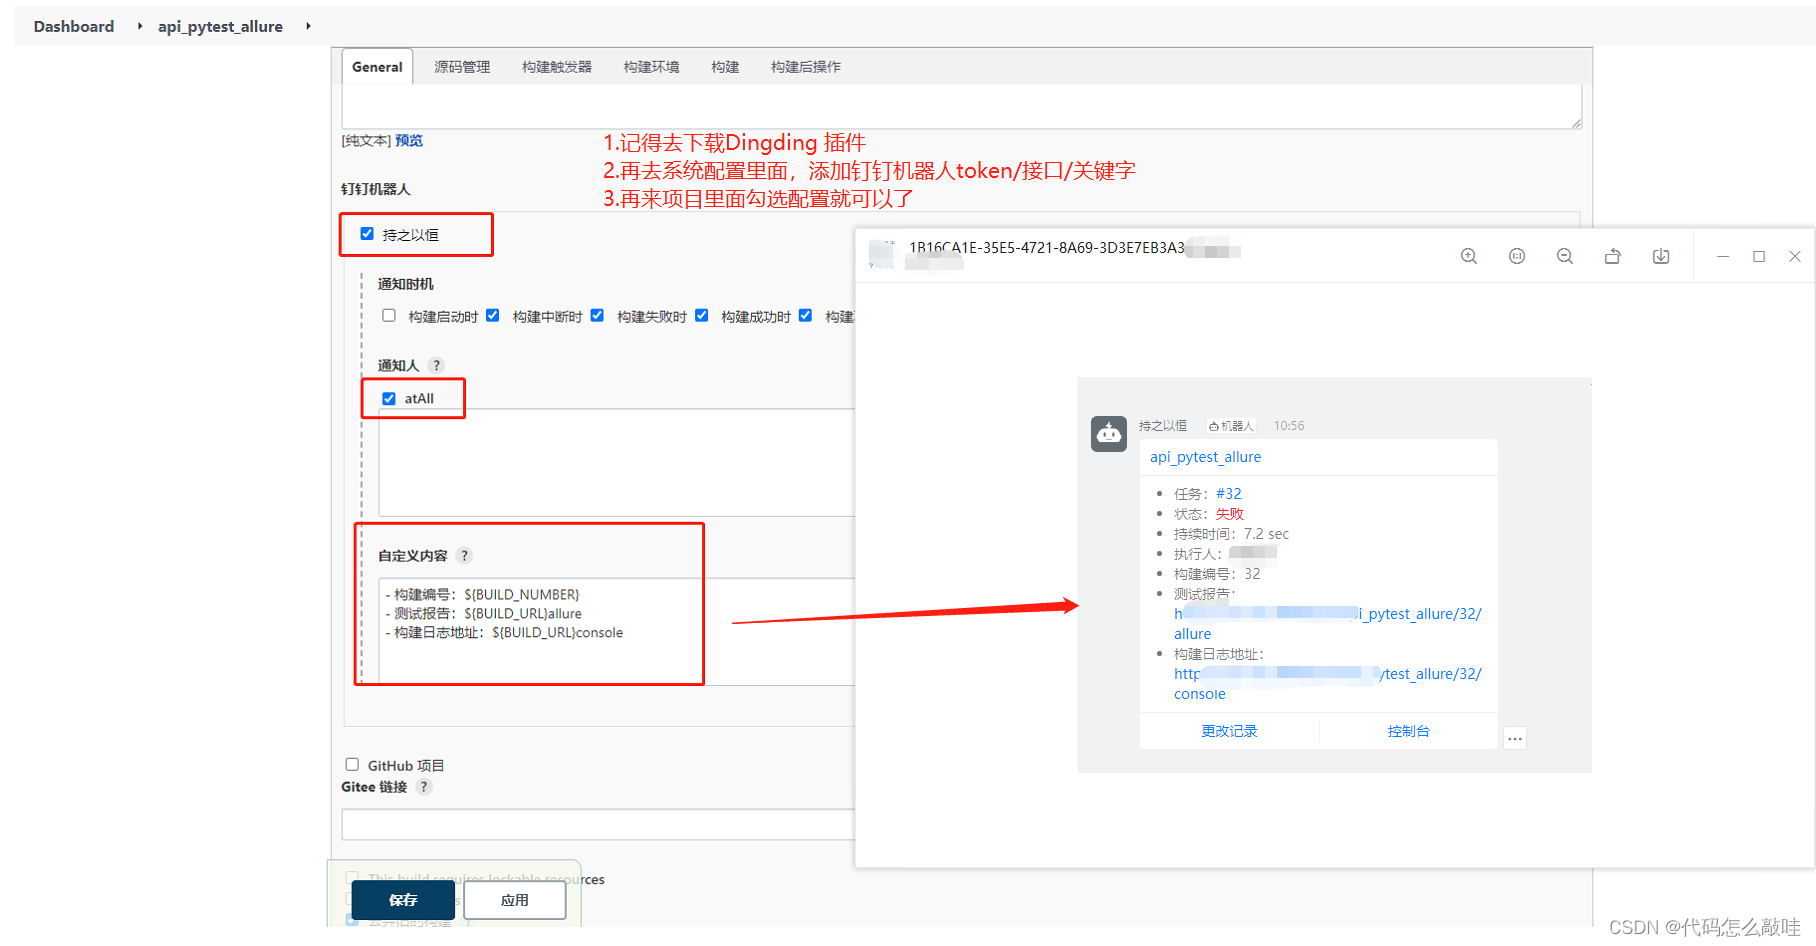Viewport: 1816px width, 946px height.
Task: Click the 钉钉机器人 section heading
Action: coord(376,189)
